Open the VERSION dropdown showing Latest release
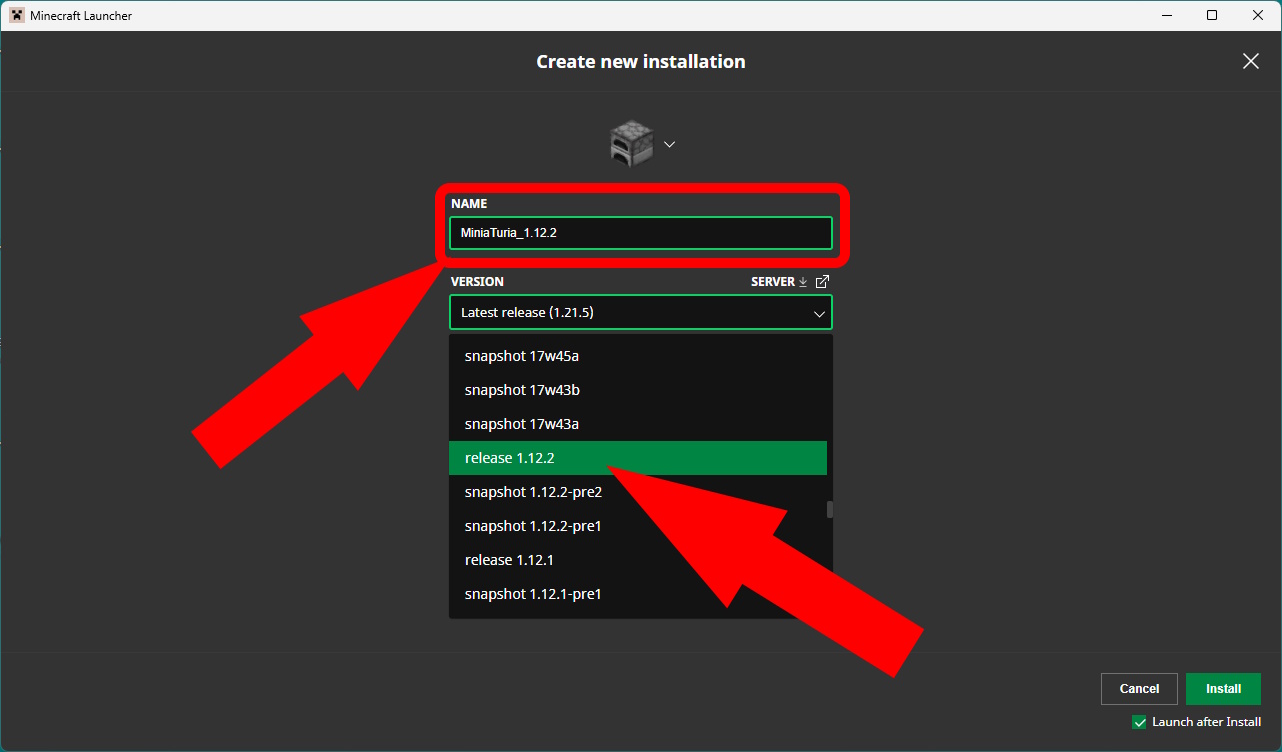The image size is (1282, 752). (640, 312)
